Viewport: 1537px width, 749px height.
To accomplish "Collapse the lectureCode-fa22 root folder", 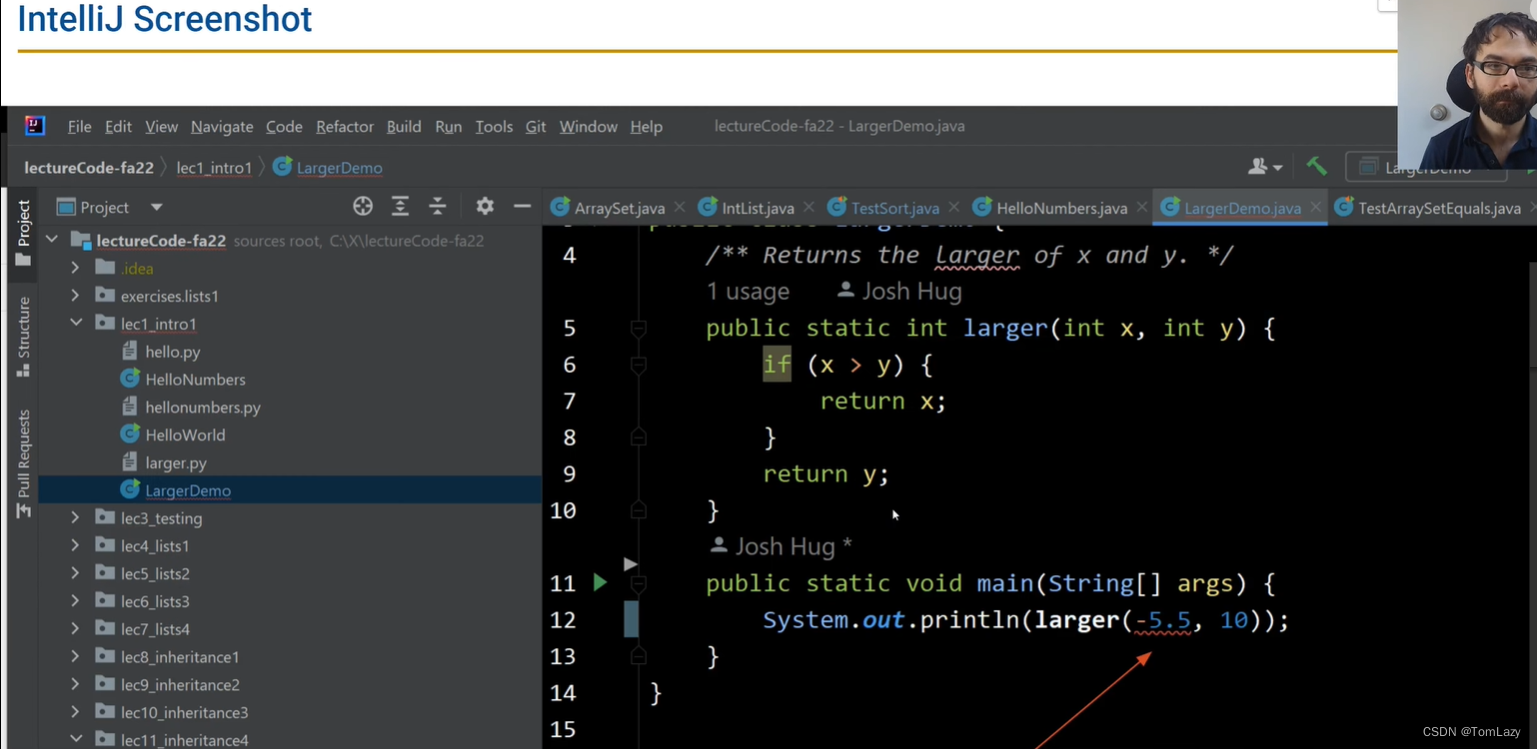I will tap(52, 240).
